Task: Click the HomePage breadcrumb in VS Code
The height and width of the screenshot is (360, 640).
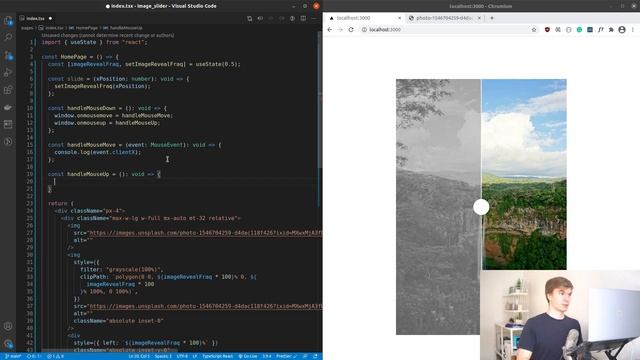Action: tap(87, 28)
